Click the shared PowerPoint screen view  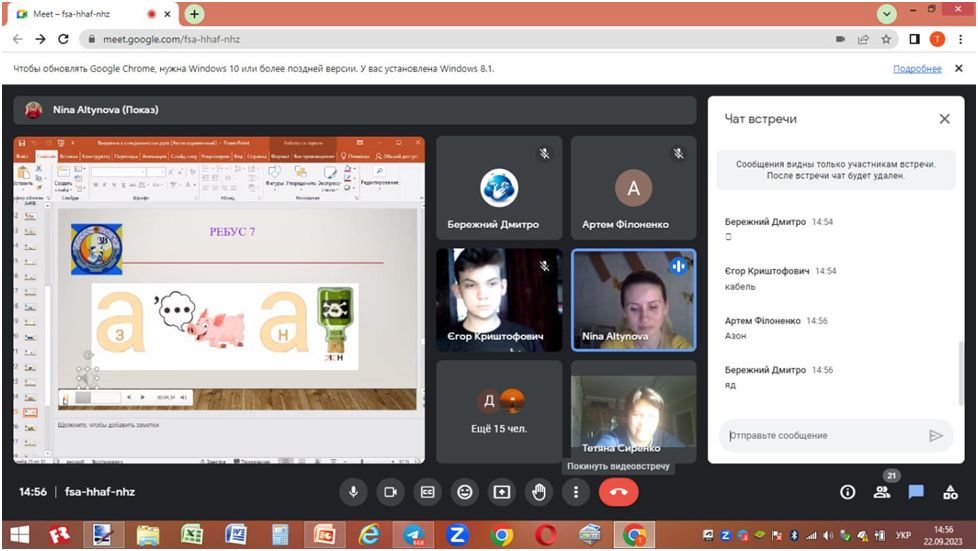click(219, 300)
